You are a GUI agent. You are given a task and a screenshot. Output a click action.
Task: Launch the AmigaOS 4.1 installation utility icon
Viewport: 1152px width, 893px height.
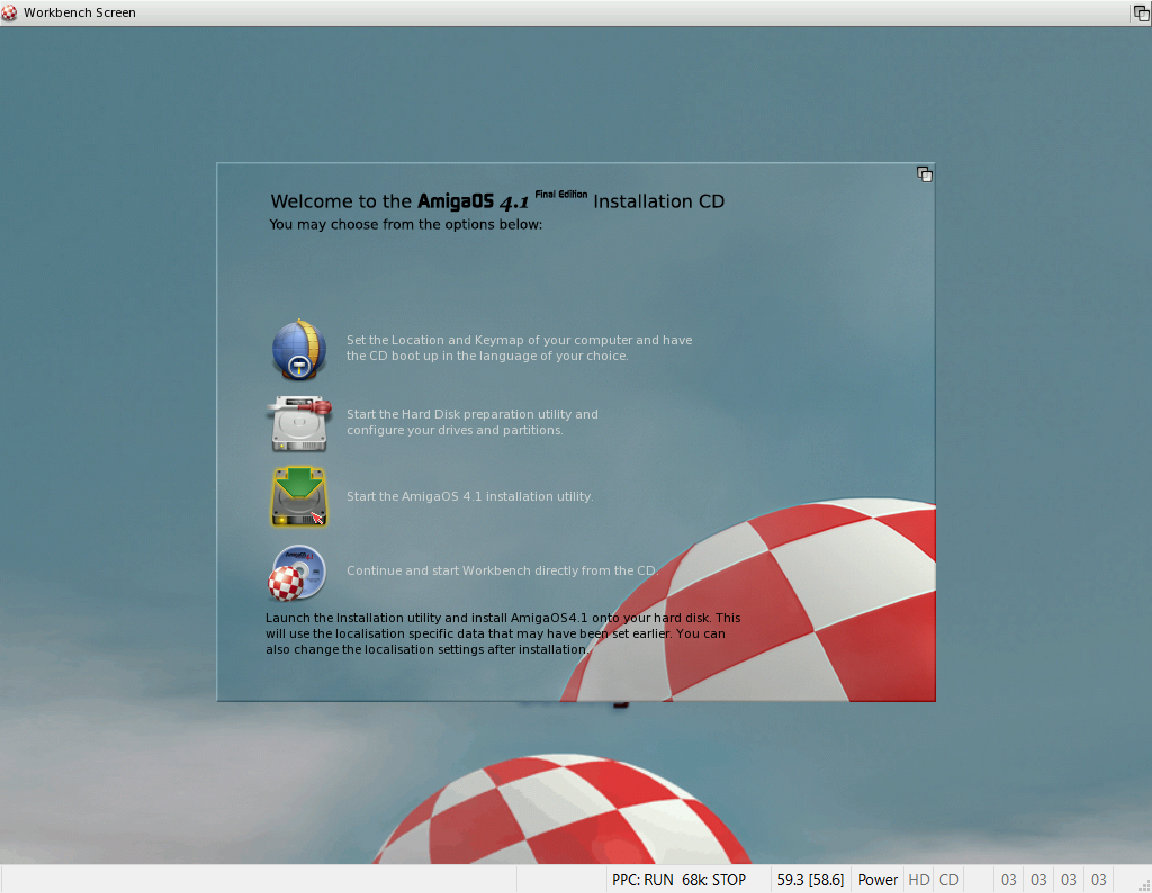298,497
